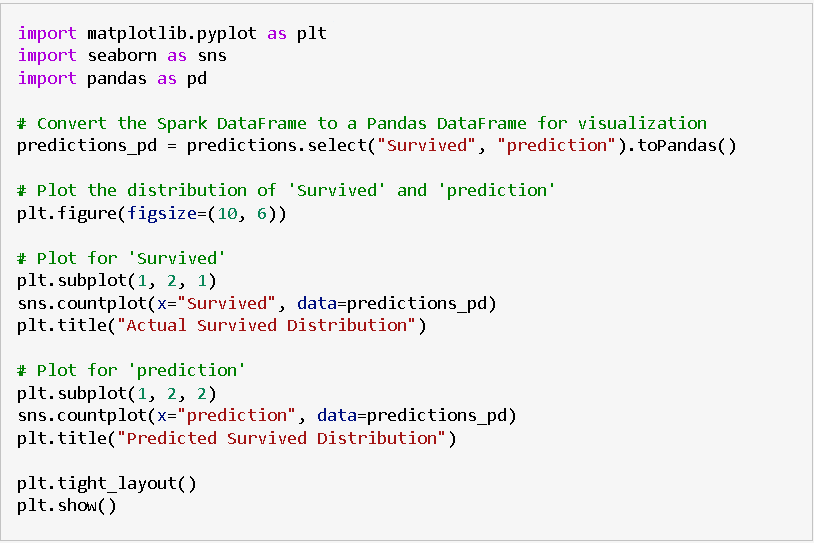The image size is (814, 543).
Task: Click the plt.subplot(1, 2, 1) line
Action: click(x=117, y=280)
